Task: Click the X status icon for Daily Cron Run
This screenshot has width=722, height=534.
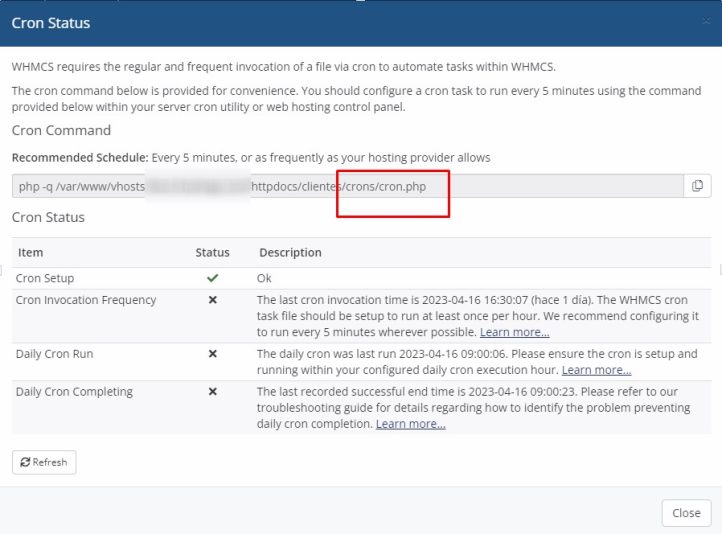Action: 212,354
